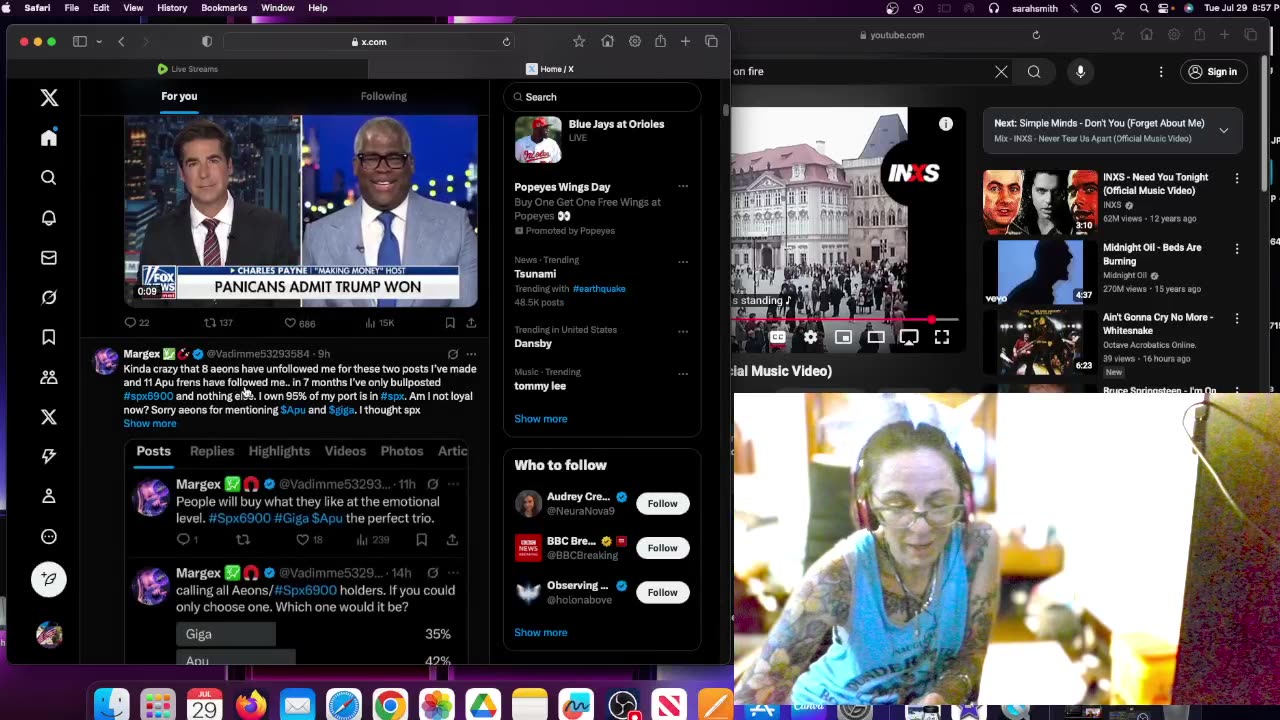
Task: Open the Safari History menu
Action: [x=172, y=8]
